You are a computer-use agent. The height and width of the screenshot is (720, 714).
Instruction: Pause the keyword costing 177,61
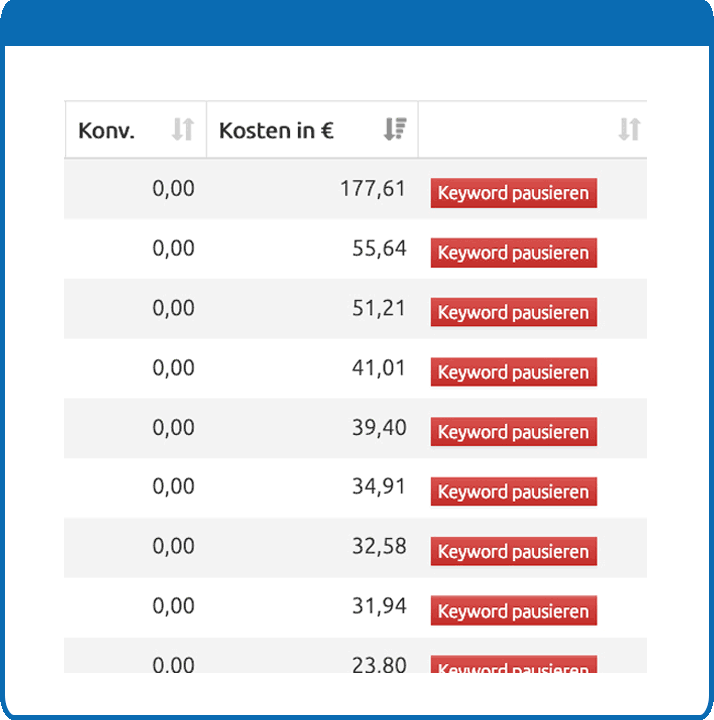(x=514, y=193)
